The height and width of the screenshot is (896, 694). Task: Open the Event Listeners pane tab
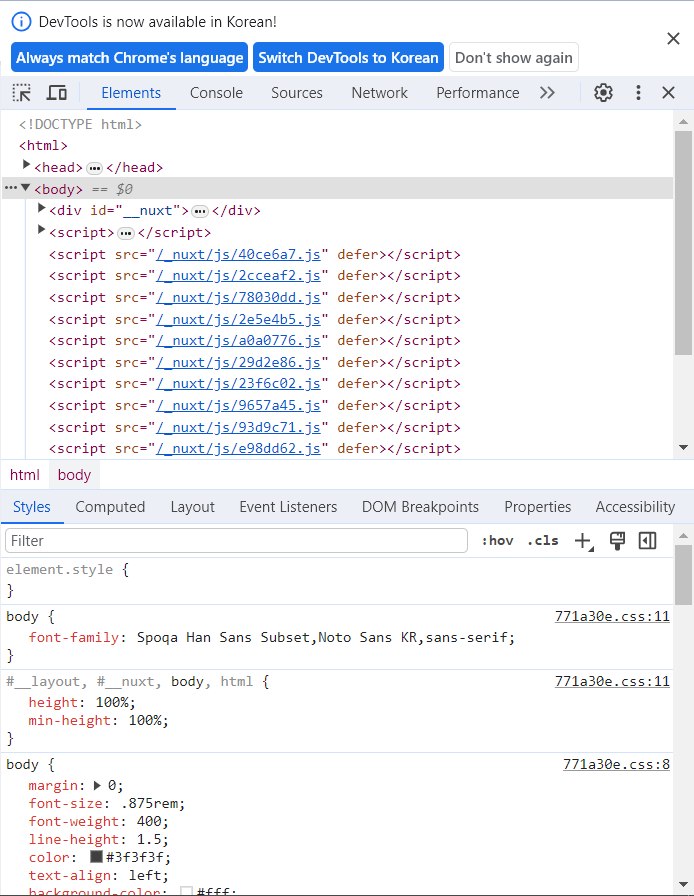288,507
